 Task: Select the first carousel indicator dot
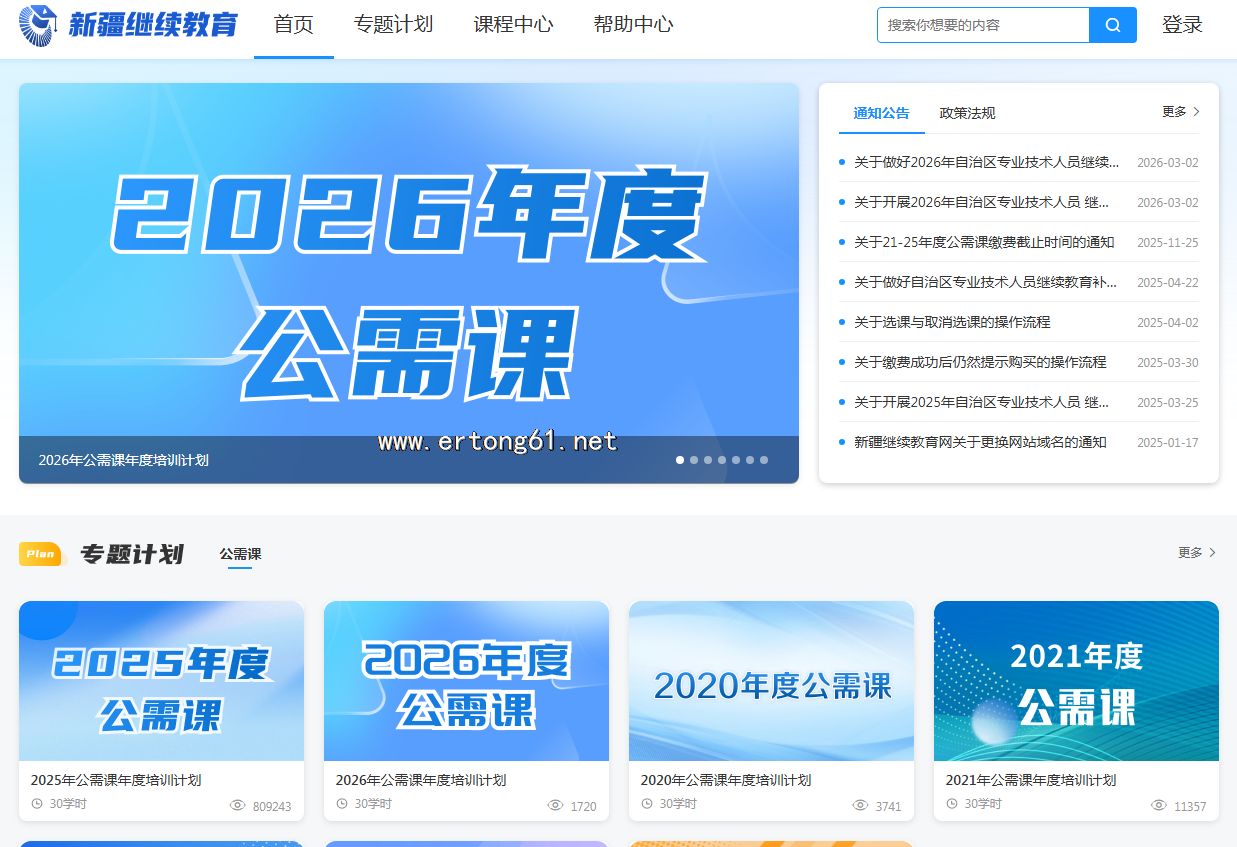[680, 460]
